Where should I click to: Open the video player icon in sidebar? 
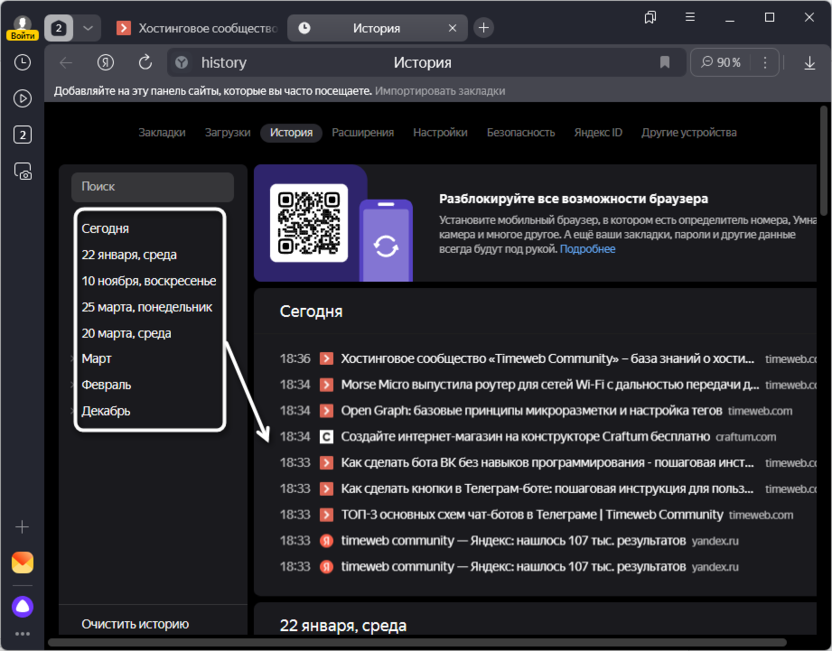pos(22,98)
